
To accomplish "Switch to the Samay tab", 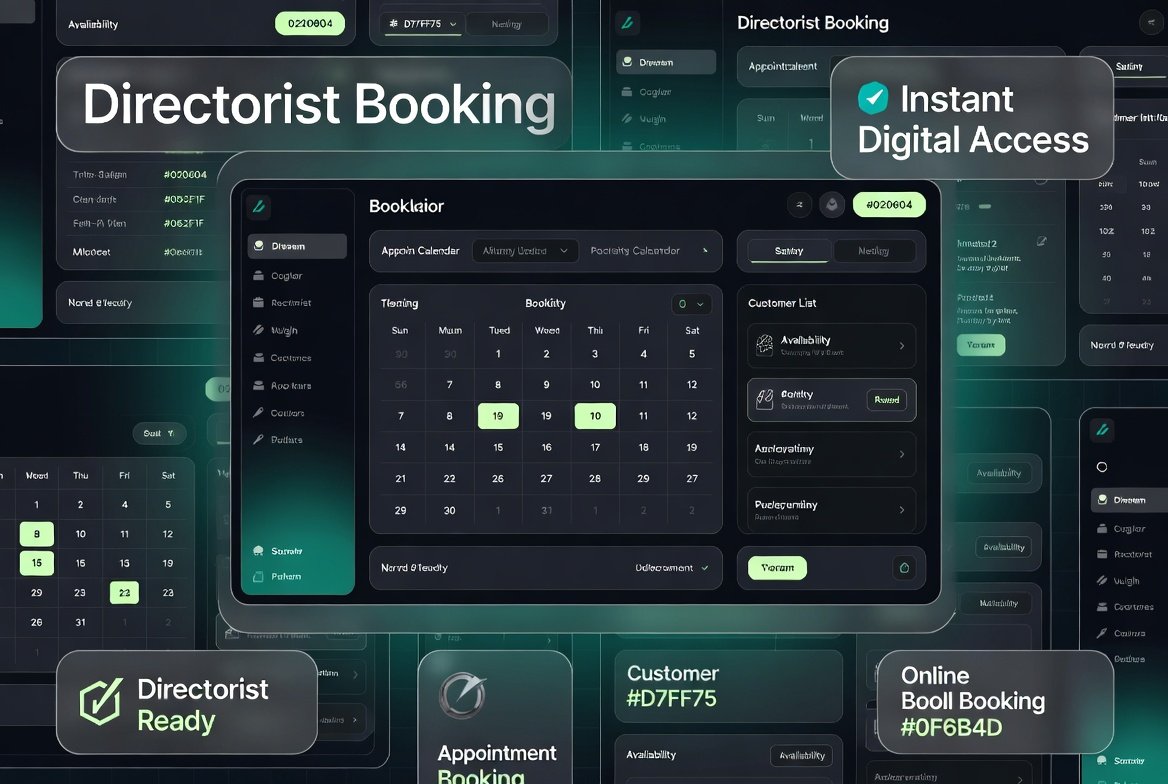I will 789,251.
